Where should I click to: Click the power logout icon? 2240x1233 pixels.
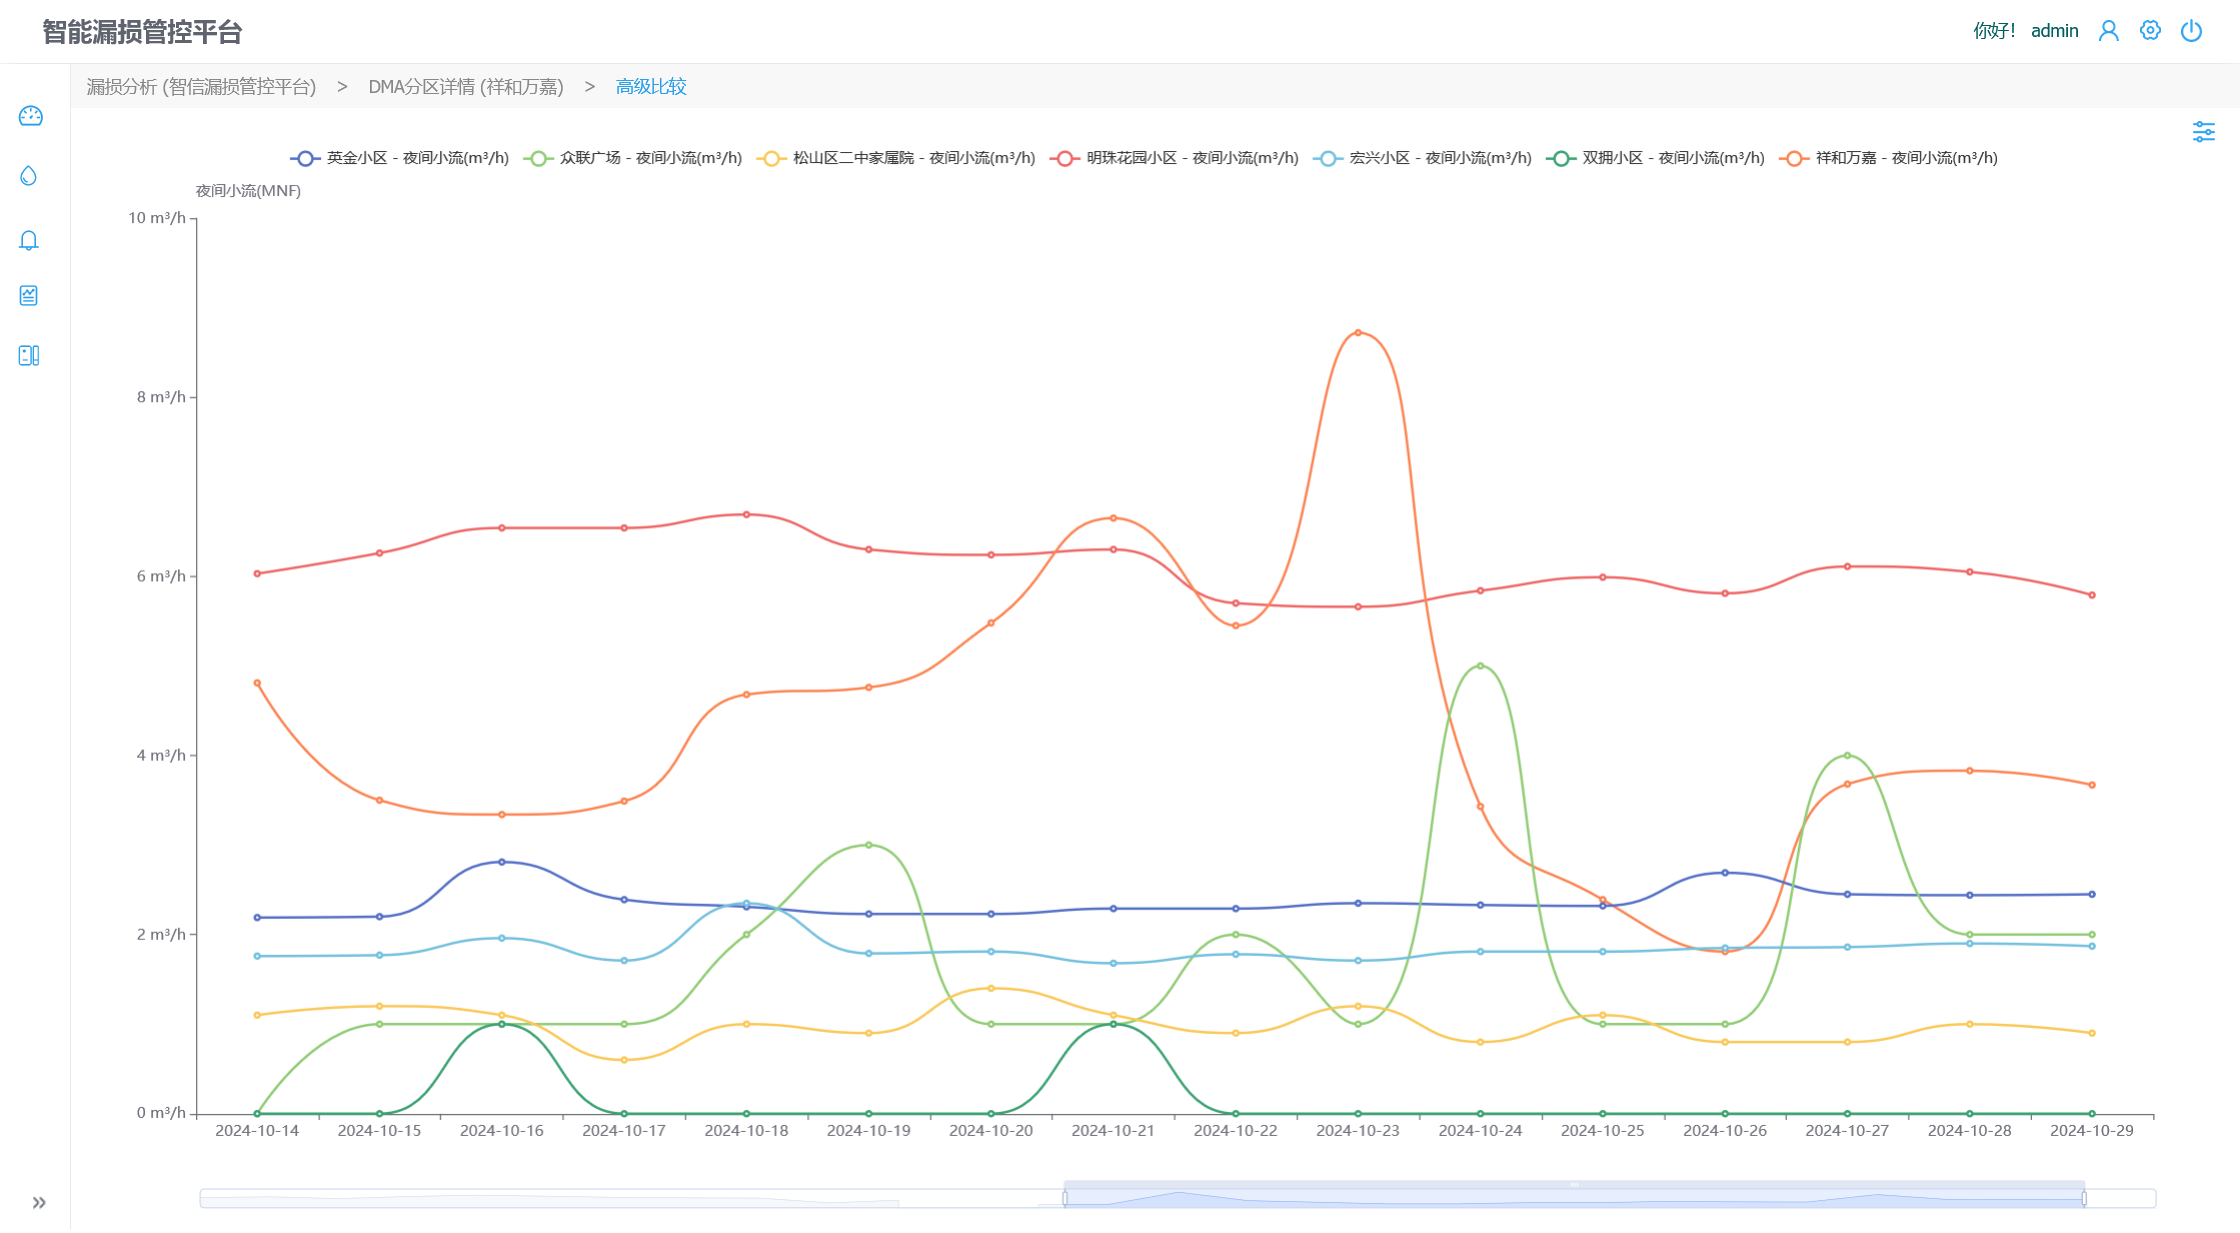tap(2191, 31)
